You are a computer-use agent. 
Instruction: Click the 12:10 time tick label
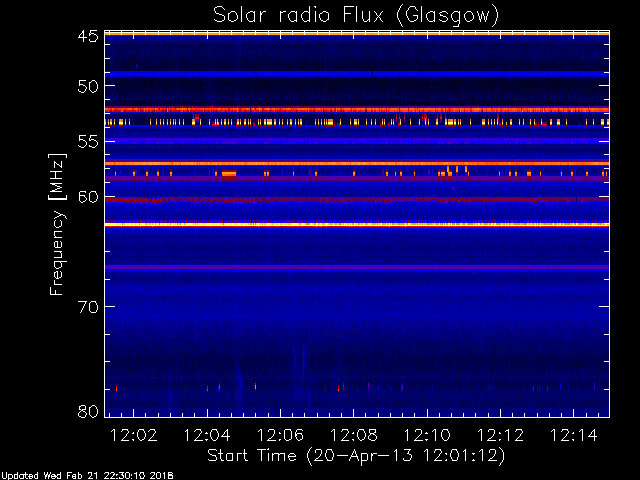[427, 435]
